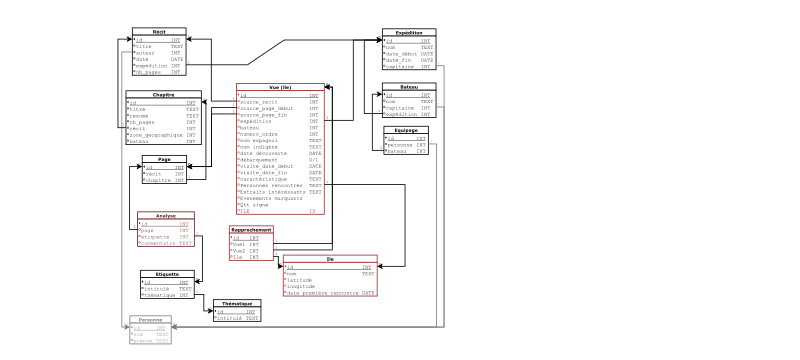Click the Page table title
The image size is (800, 360).
pos(164,159)
